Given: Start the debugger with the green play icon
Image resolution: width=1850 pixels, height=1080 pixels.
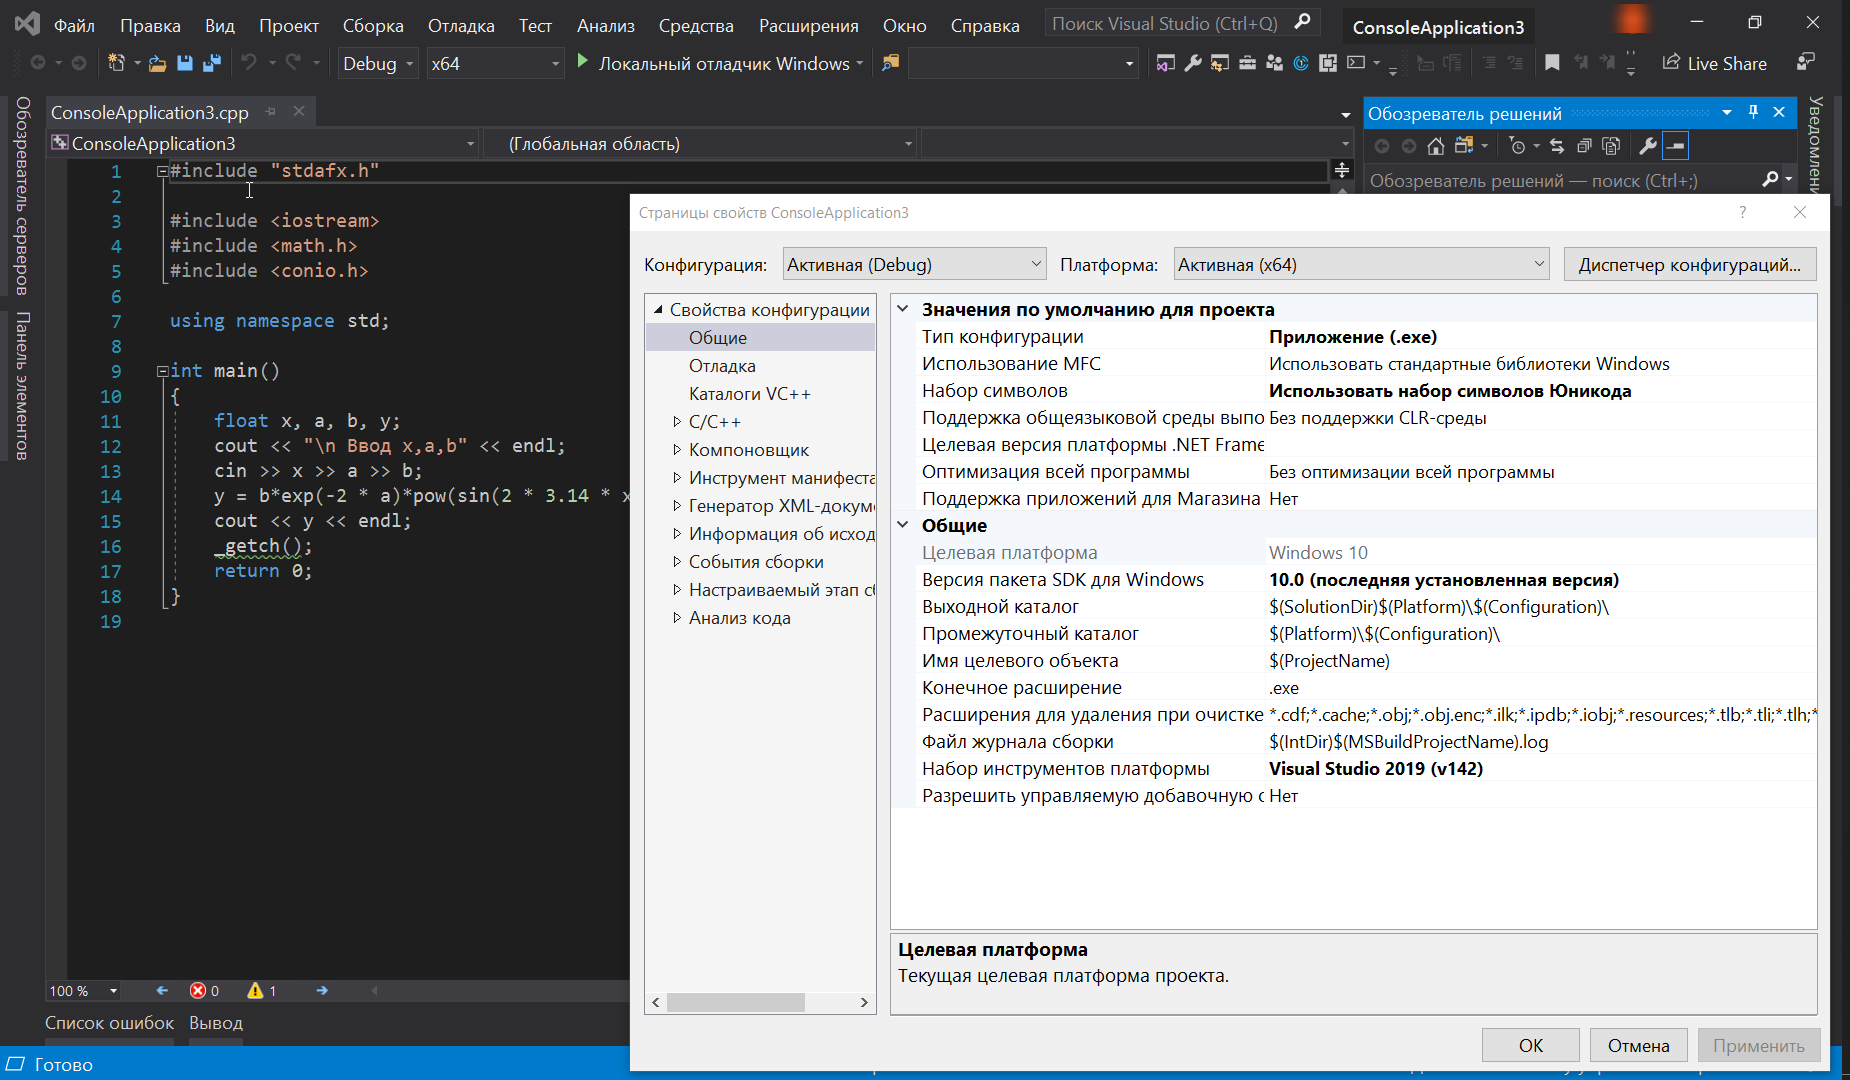Looking at the screenshot, I should [x=583, y=62].
